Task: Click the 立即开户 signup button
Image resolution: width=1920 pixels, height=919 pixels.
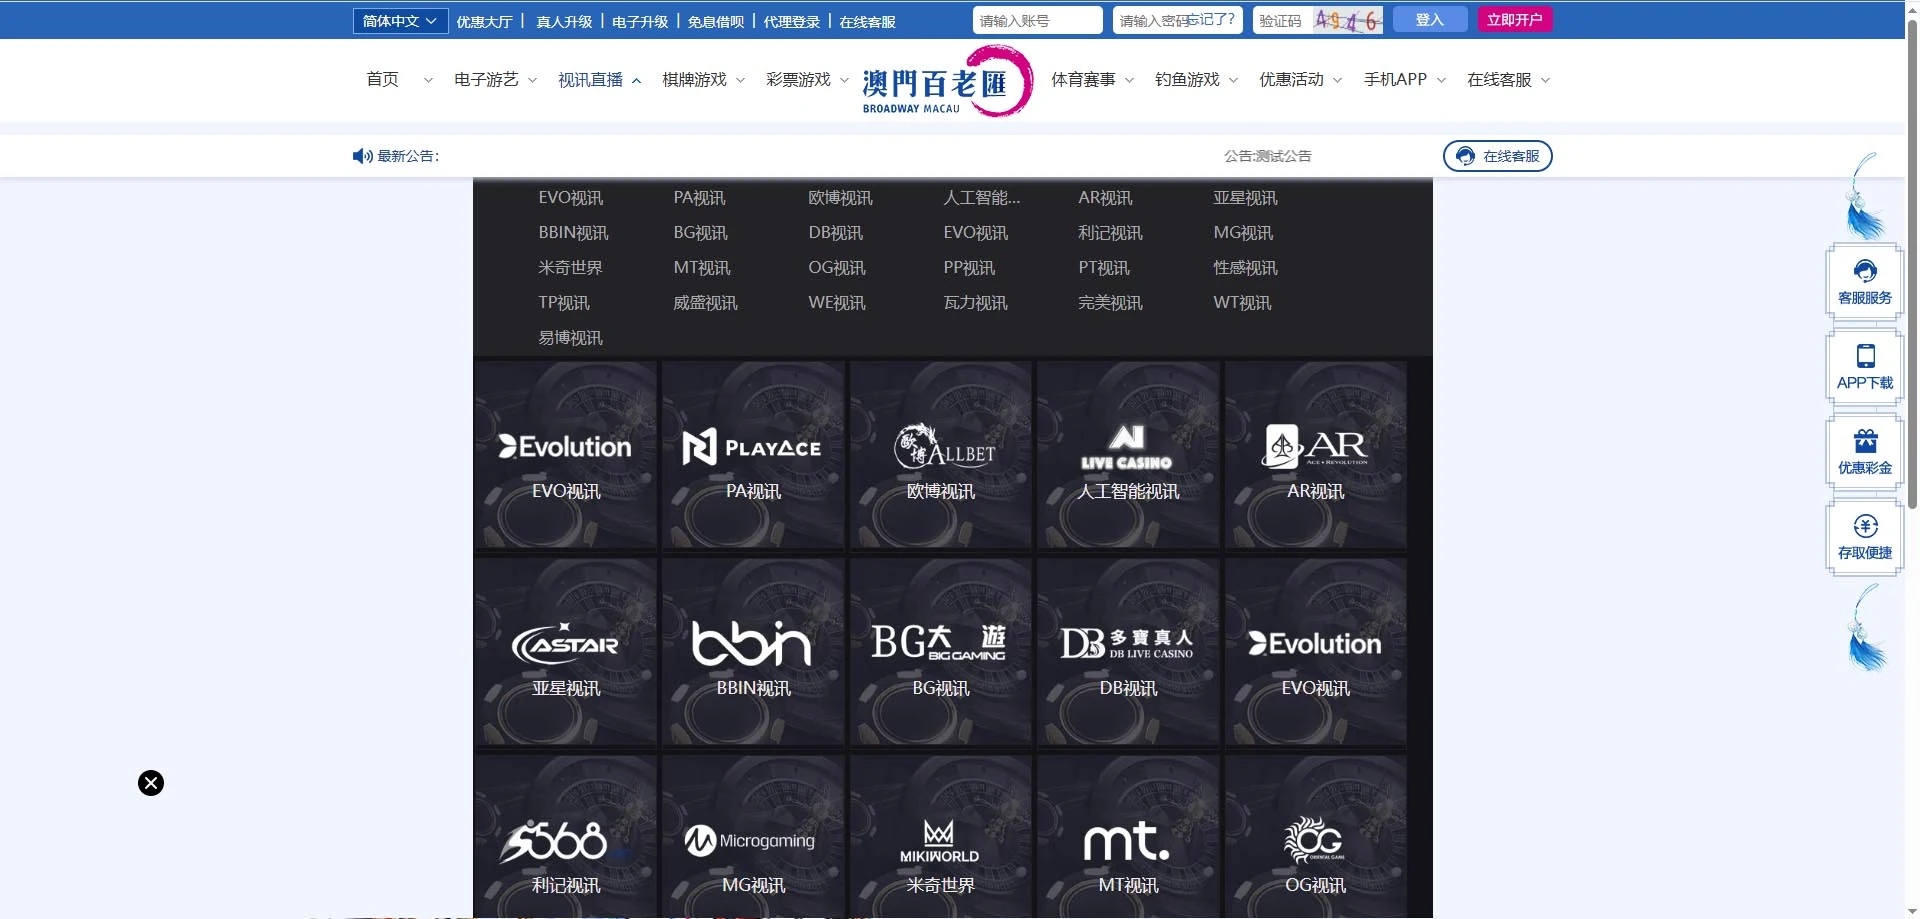Action: click(x=1515, y=19)
